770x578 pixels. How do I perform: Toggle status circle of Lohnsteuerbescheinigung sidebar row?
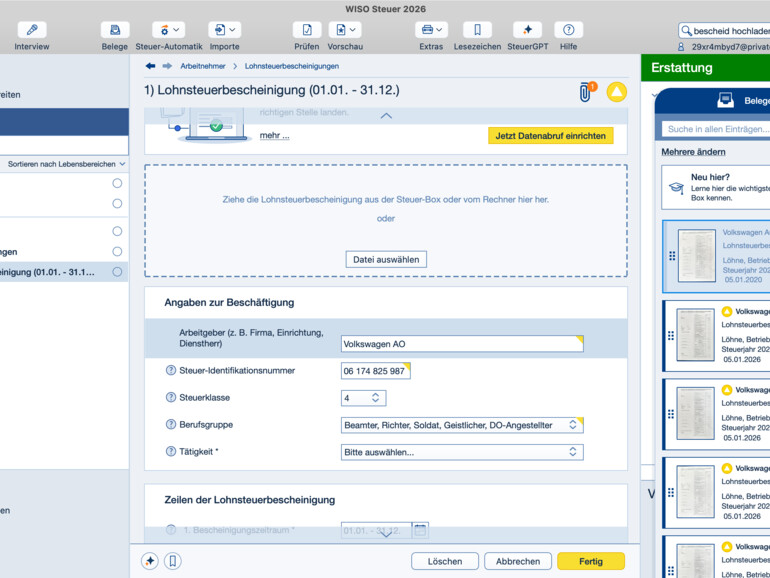[117, 272]
